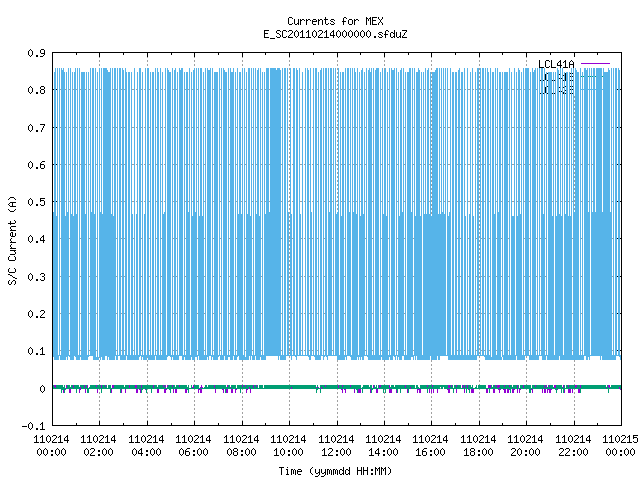
Task: Click the 0 y-axis tick label
Action: [x=42, y=389]
